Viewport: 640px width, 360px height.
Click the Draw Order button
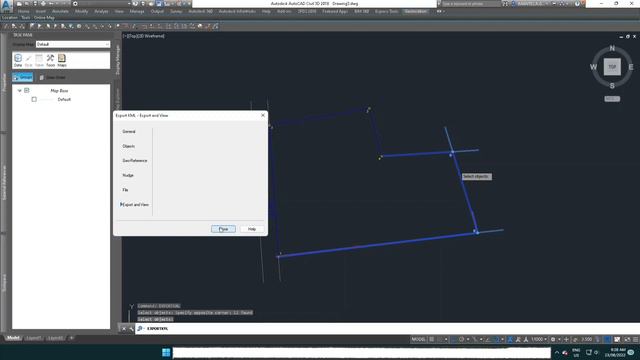pos(53,77)
